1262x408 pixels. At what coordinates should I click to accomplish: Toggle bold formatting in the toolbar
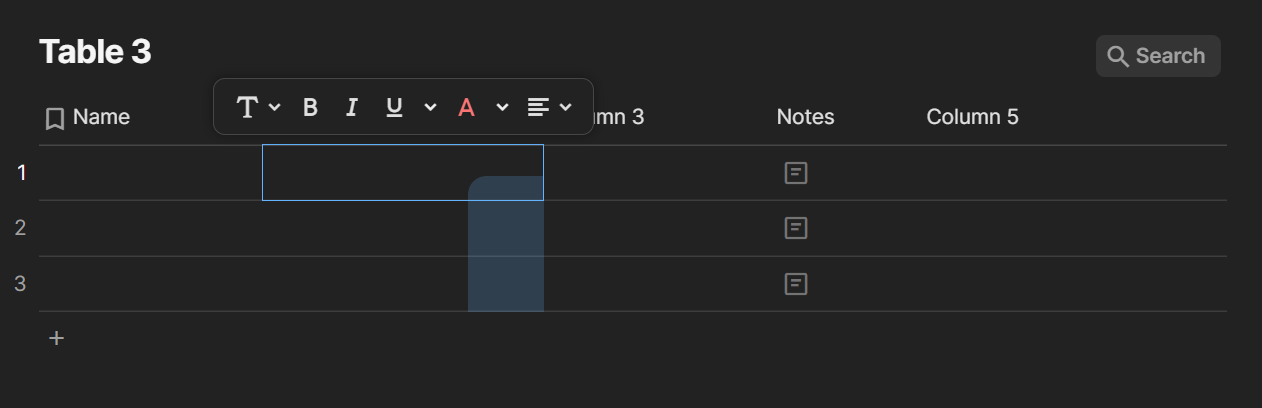310,107
